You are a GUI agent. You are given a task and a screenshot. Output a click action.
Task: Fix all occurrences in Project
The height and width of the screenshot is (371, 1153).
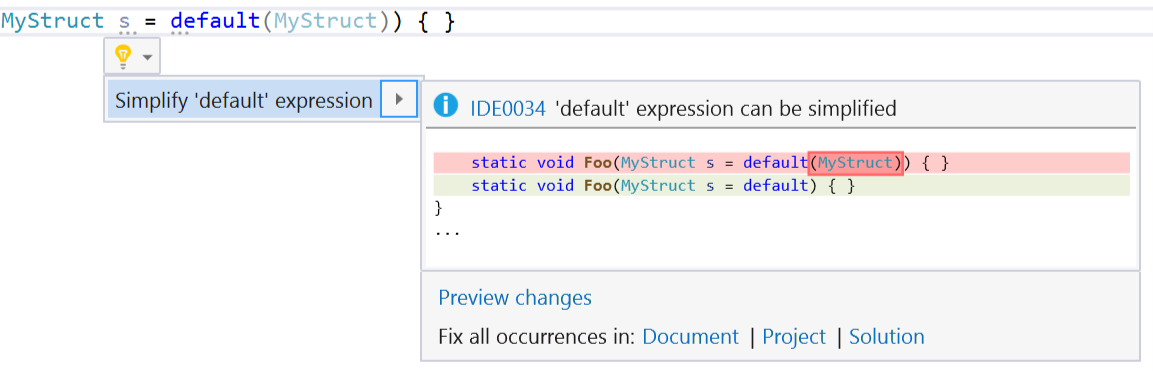point(794,336)
